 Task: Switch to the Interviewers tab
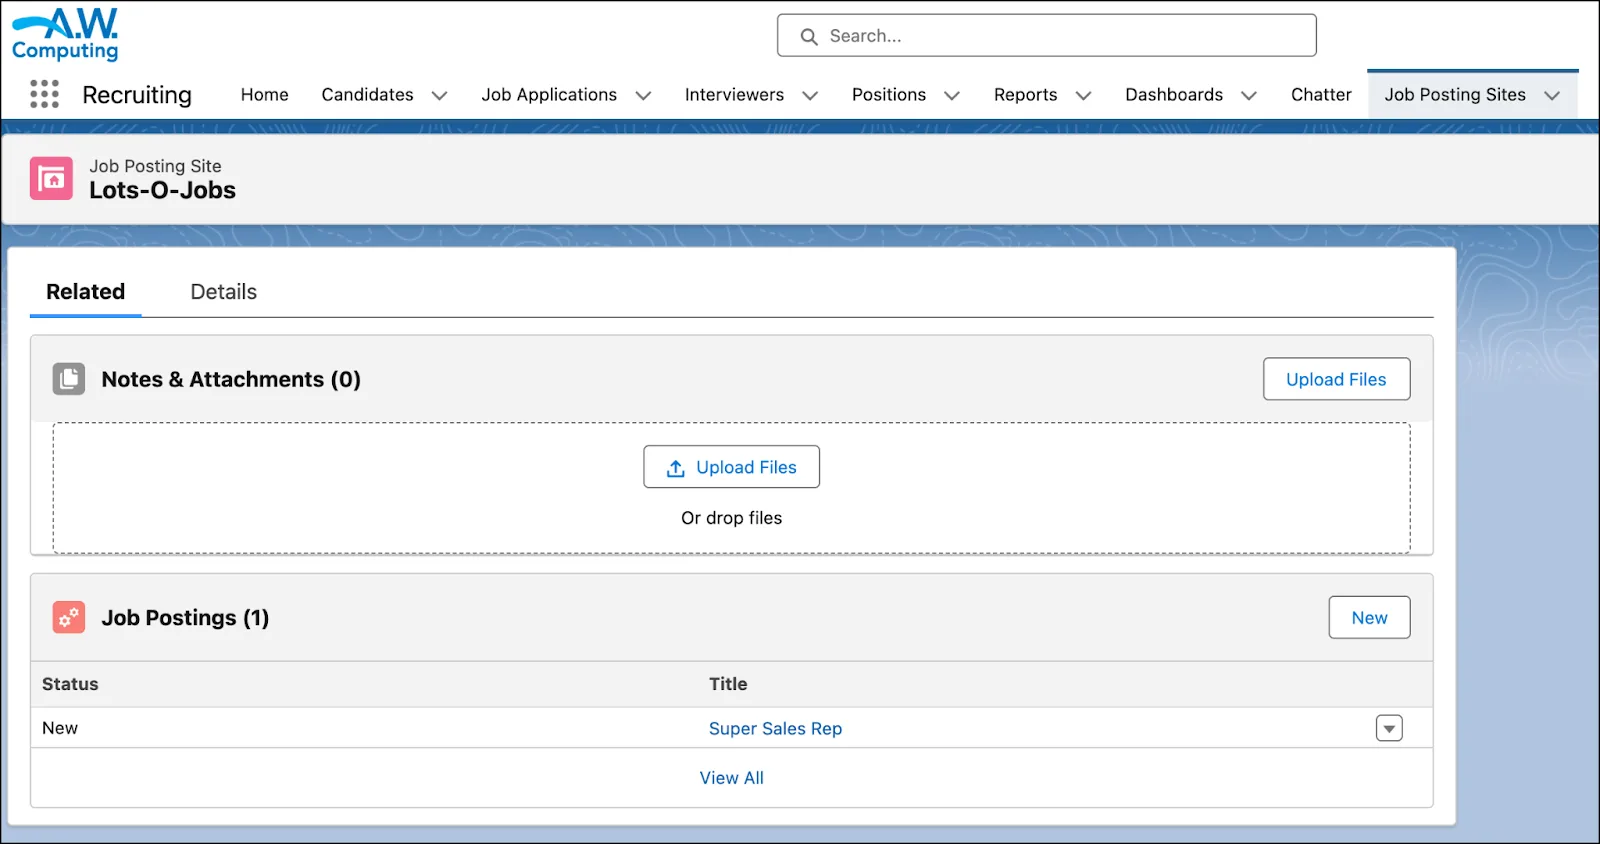click(734, 94)
